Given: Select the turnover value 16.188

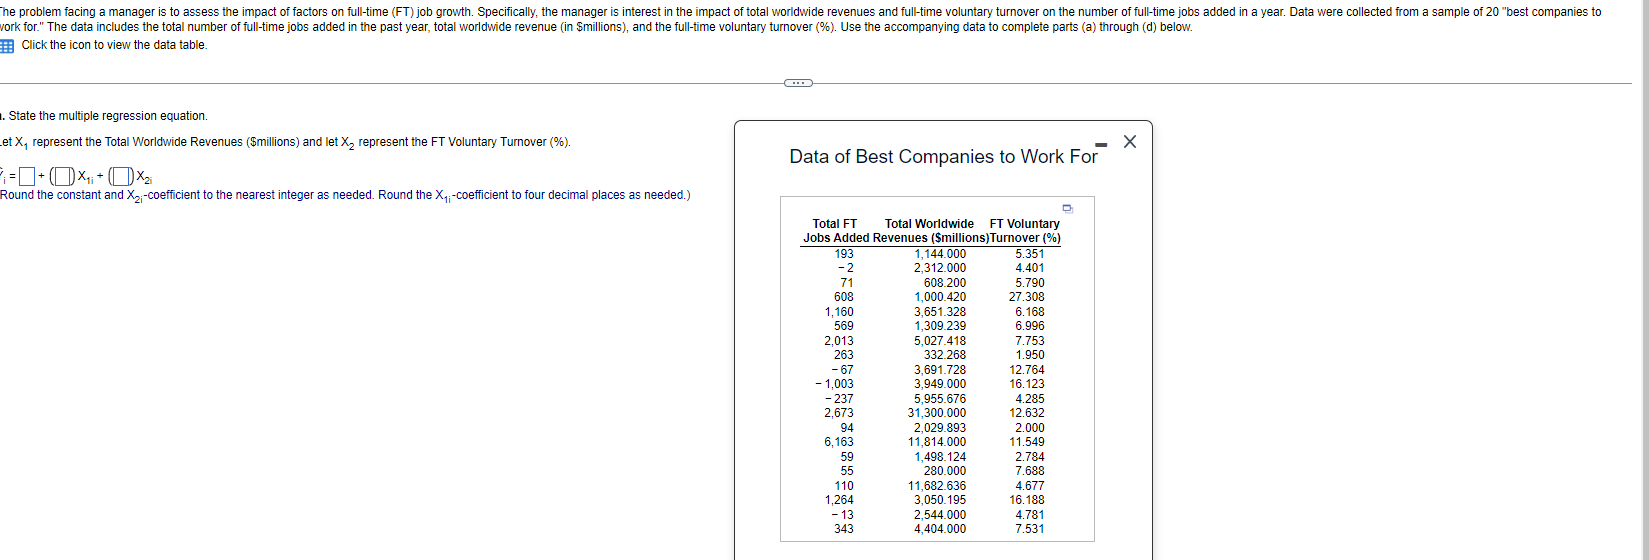Looking at the screenshot, I should click(1027, 500).
